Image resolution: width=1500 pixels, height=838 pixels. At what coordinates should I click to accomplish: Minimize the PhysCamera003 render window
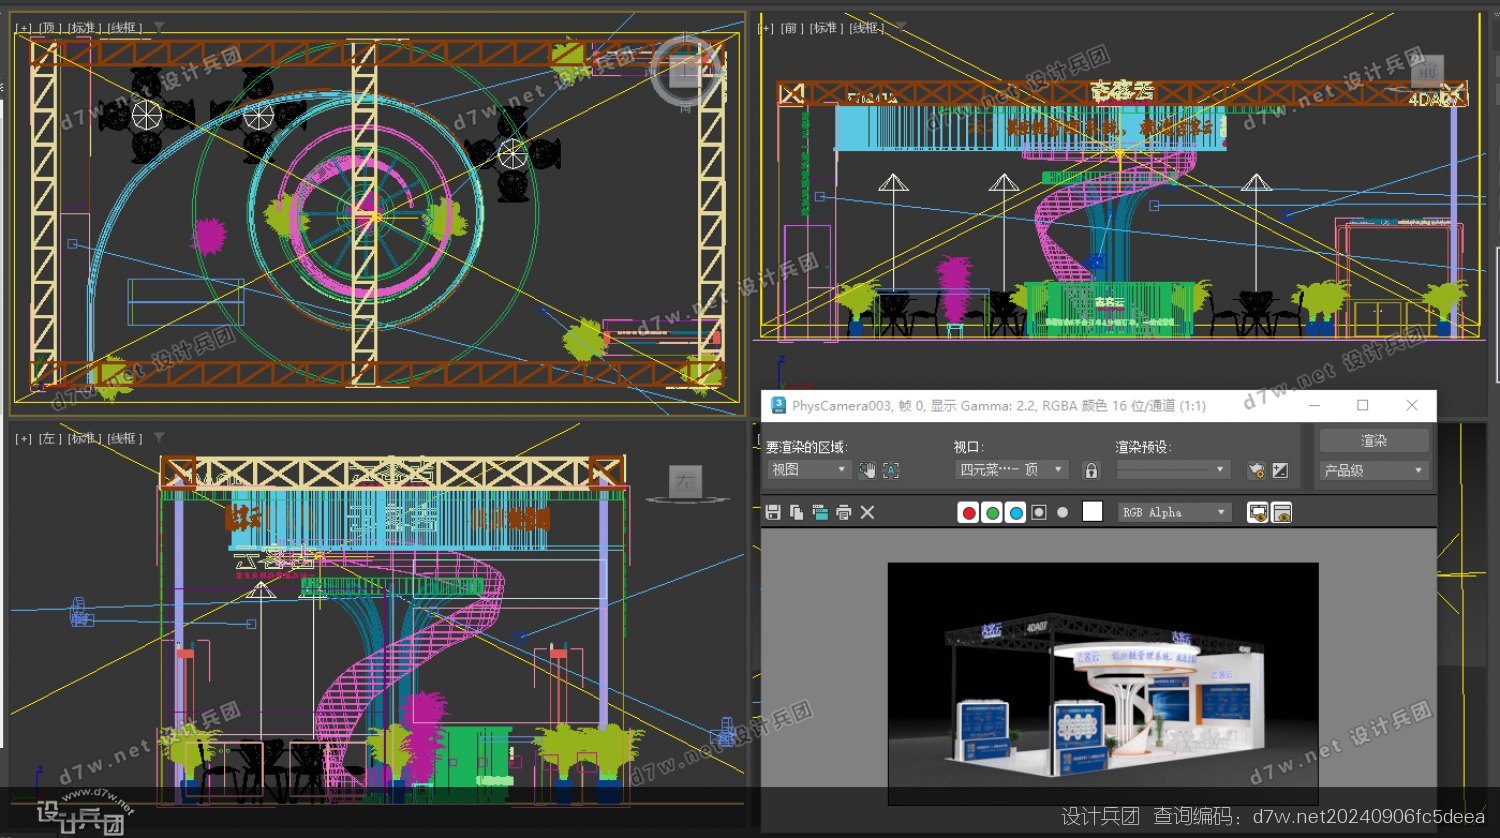coord(1315,405)
